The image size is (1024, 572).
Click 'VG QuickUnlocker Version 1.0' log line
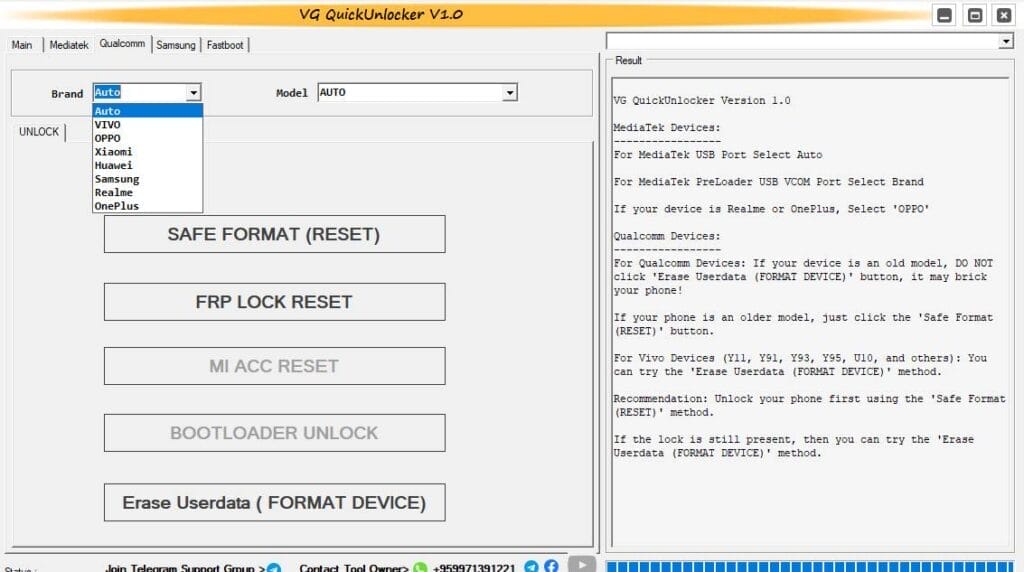click(x=701, y=101)
